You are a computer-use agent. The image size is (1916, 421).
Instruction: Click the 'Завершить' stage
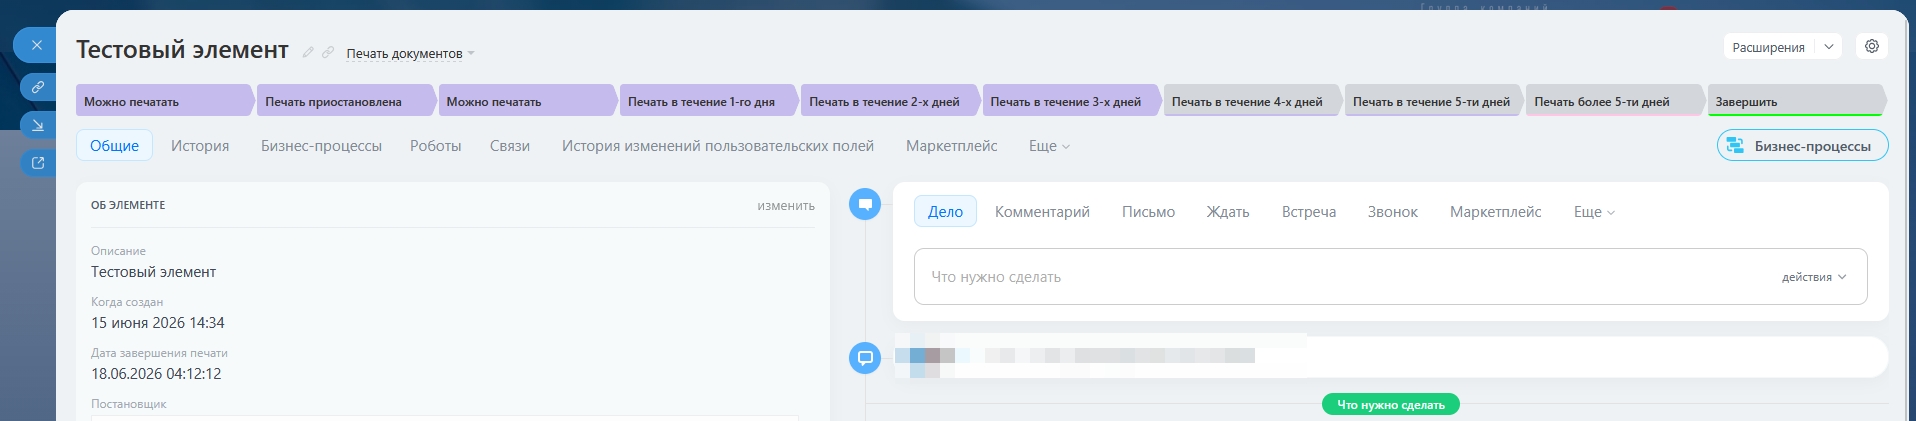(1797, 101)
